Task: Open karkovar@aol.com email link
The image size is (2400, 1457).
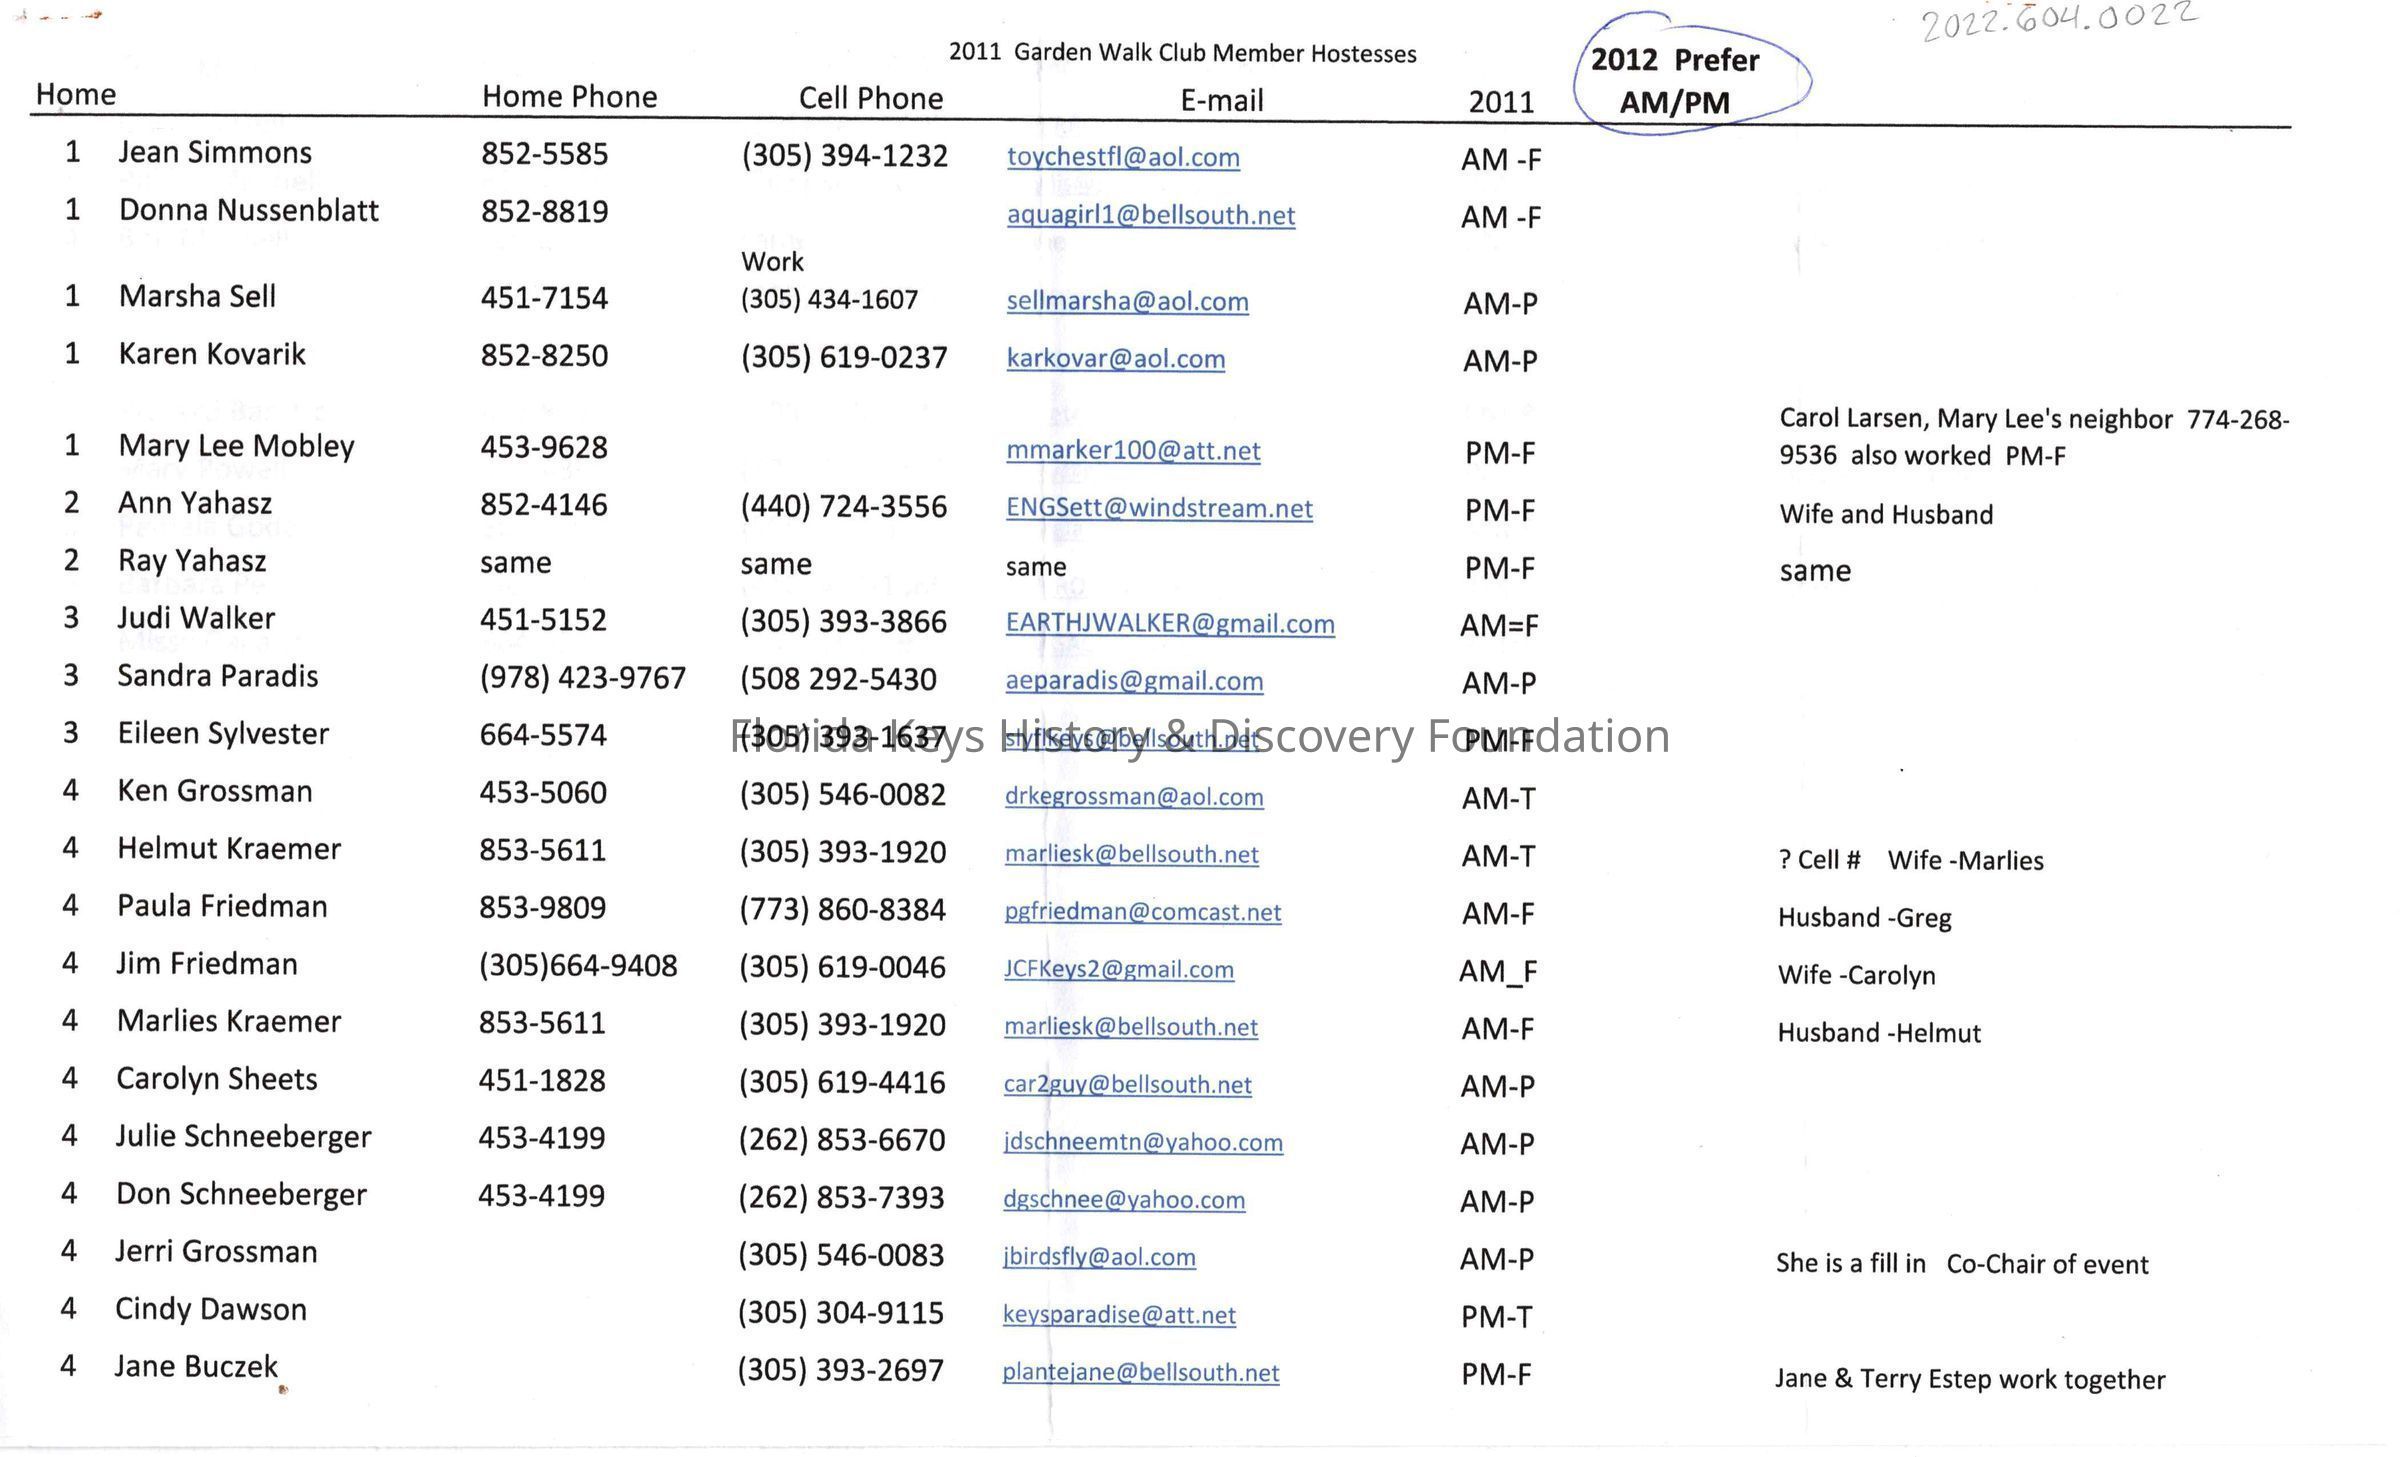Action: pyautogui.click(x=1115, y=358)
